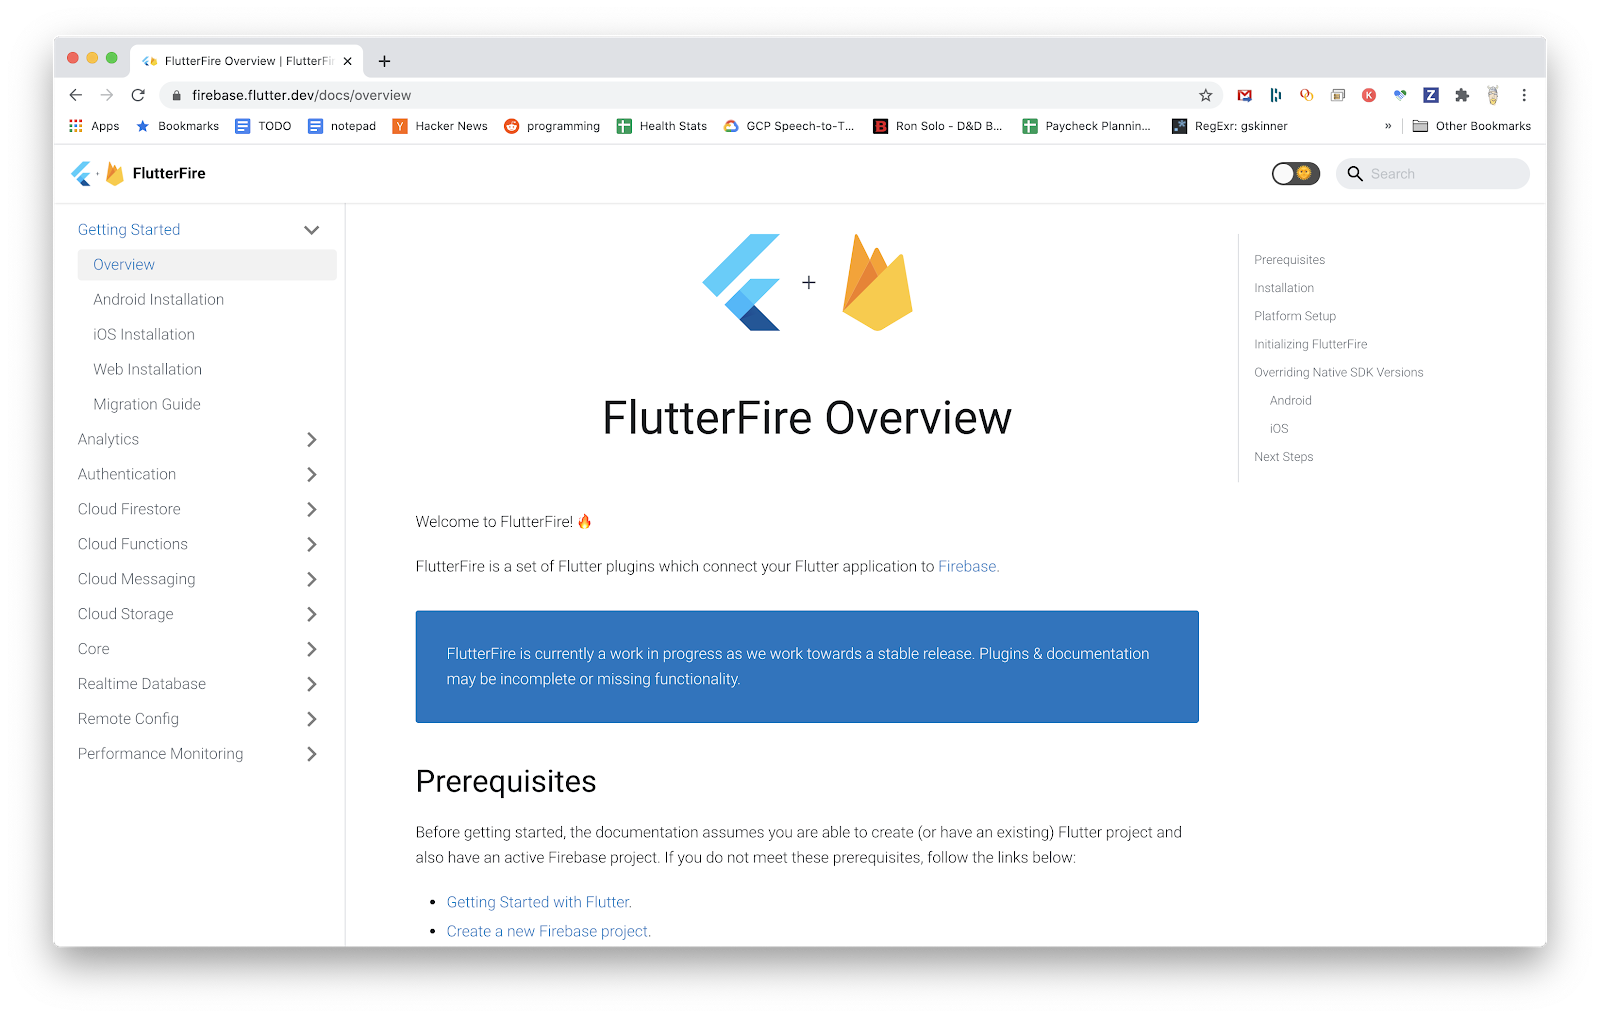Expand the Core section
The image size is (1600, 1018).
311,650
